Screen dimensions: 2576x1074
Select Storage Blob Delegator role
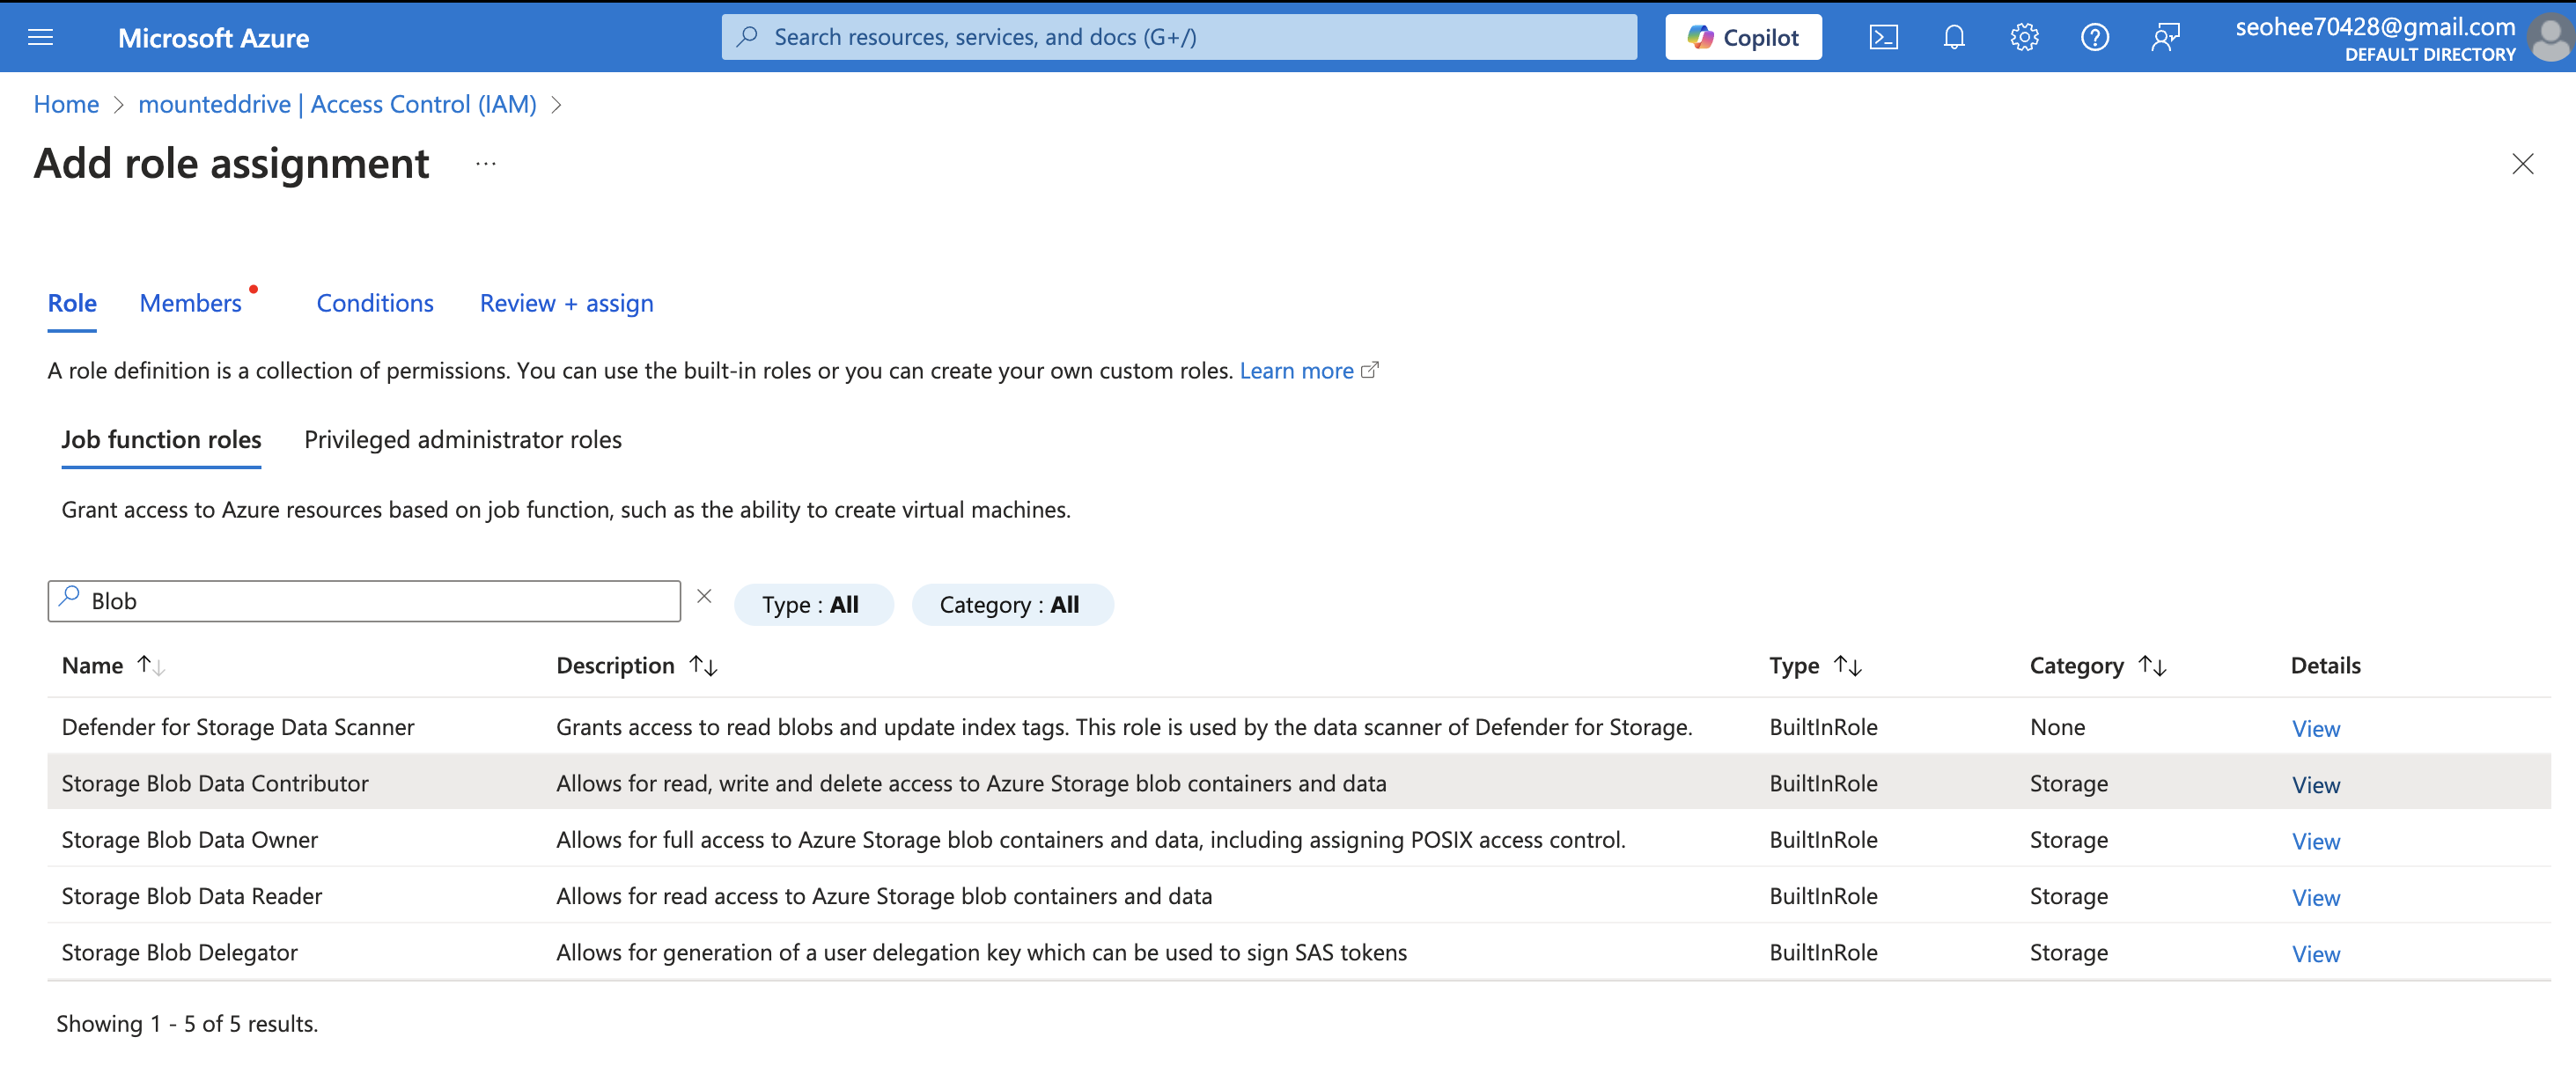tap(180, 953)
